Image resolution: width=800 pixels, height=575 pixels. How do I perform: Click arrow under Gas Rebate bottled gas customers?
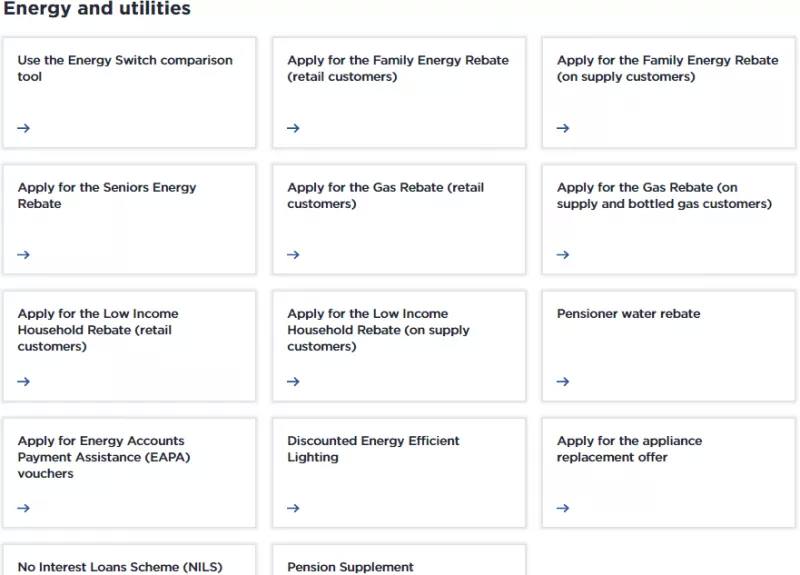(x=563, y=255)
